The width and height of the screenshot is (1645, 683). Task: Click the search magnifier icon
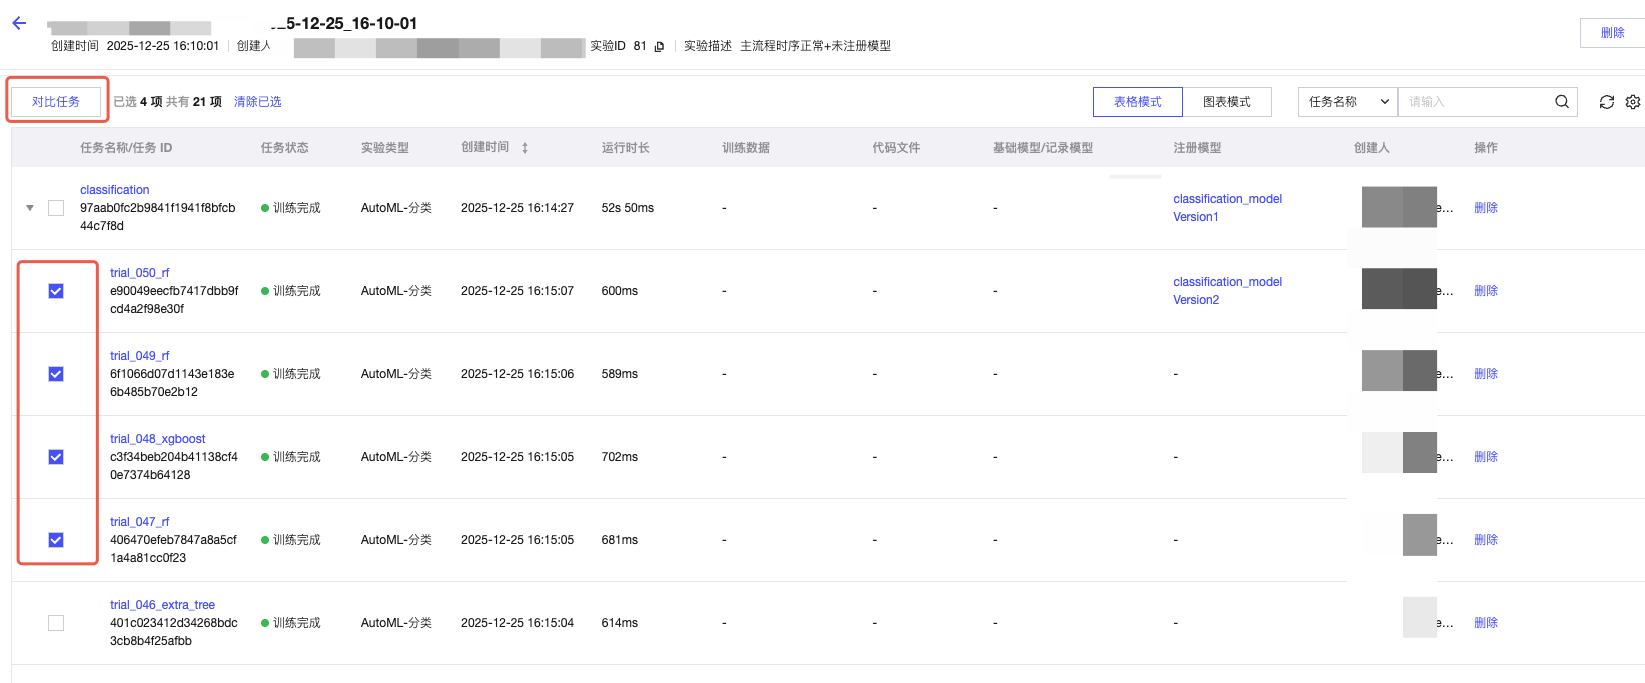point(1561,102)
